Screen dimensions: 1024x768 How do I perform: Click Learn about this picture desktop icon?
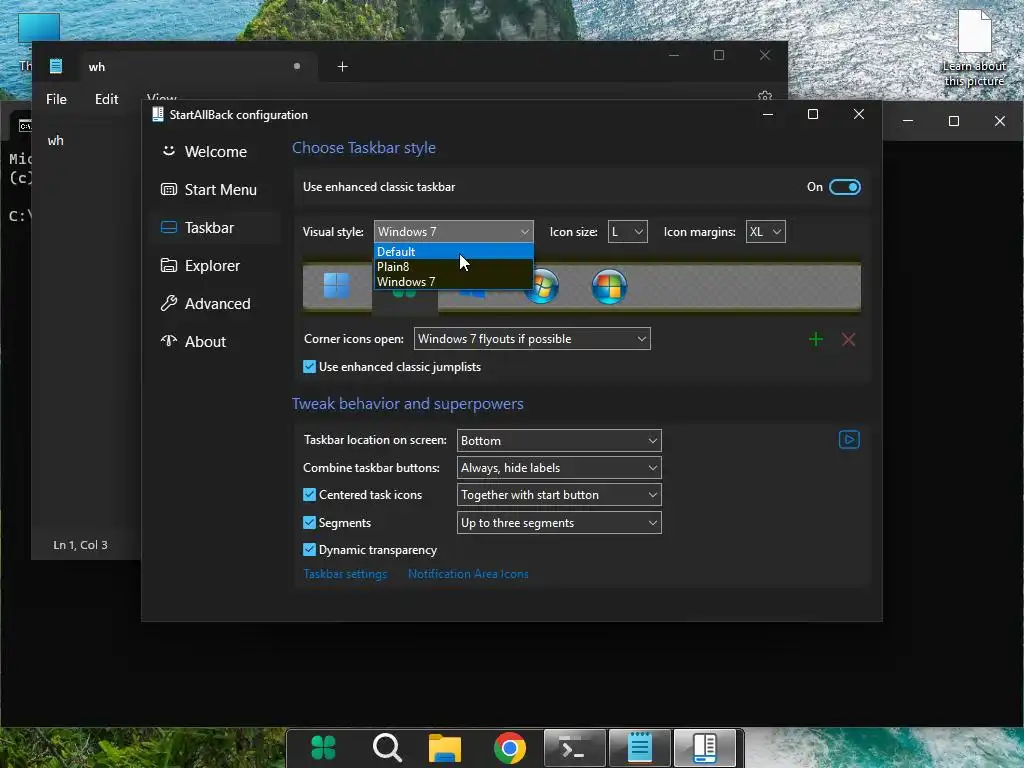click(974, 49)
